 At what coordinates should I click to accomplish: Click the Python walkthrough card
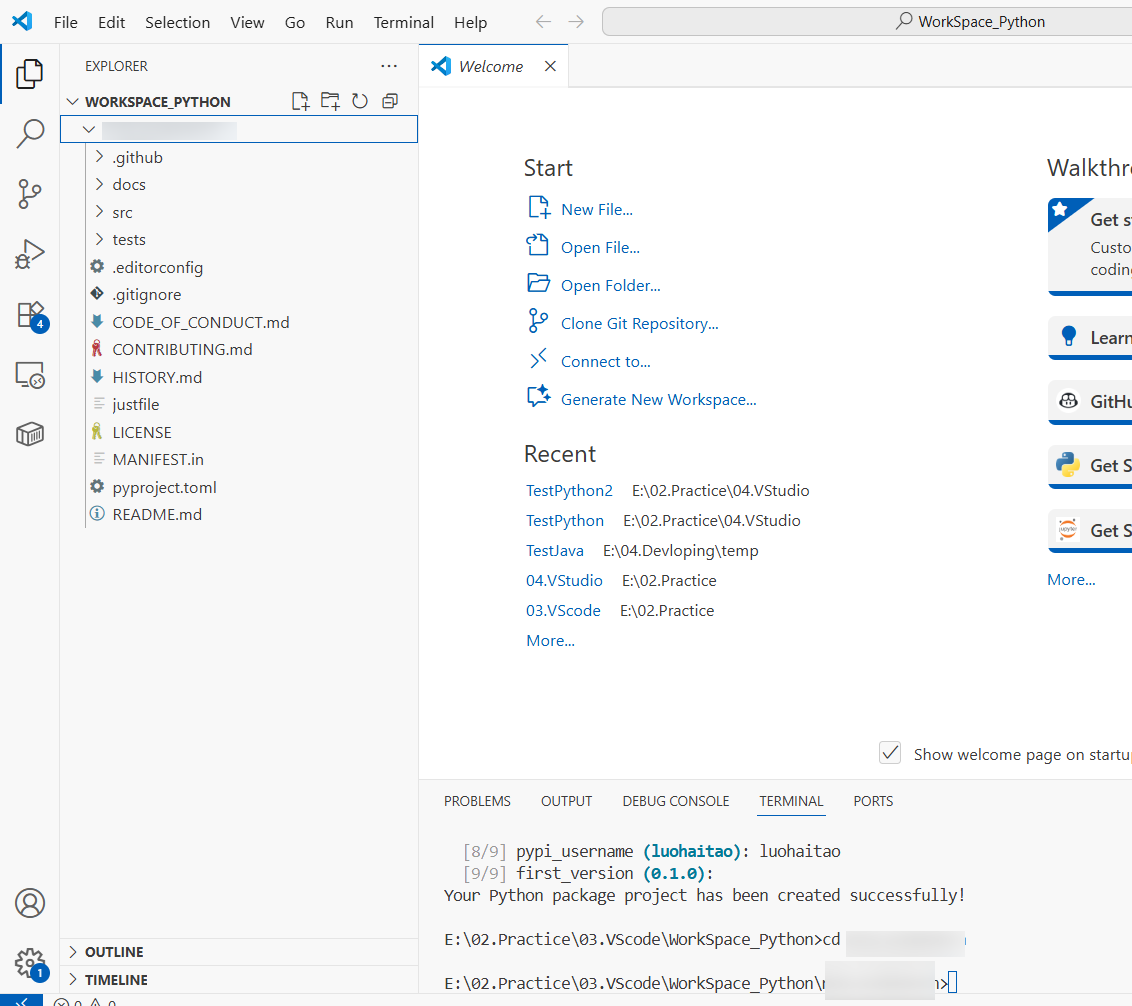coord(1090,466)
